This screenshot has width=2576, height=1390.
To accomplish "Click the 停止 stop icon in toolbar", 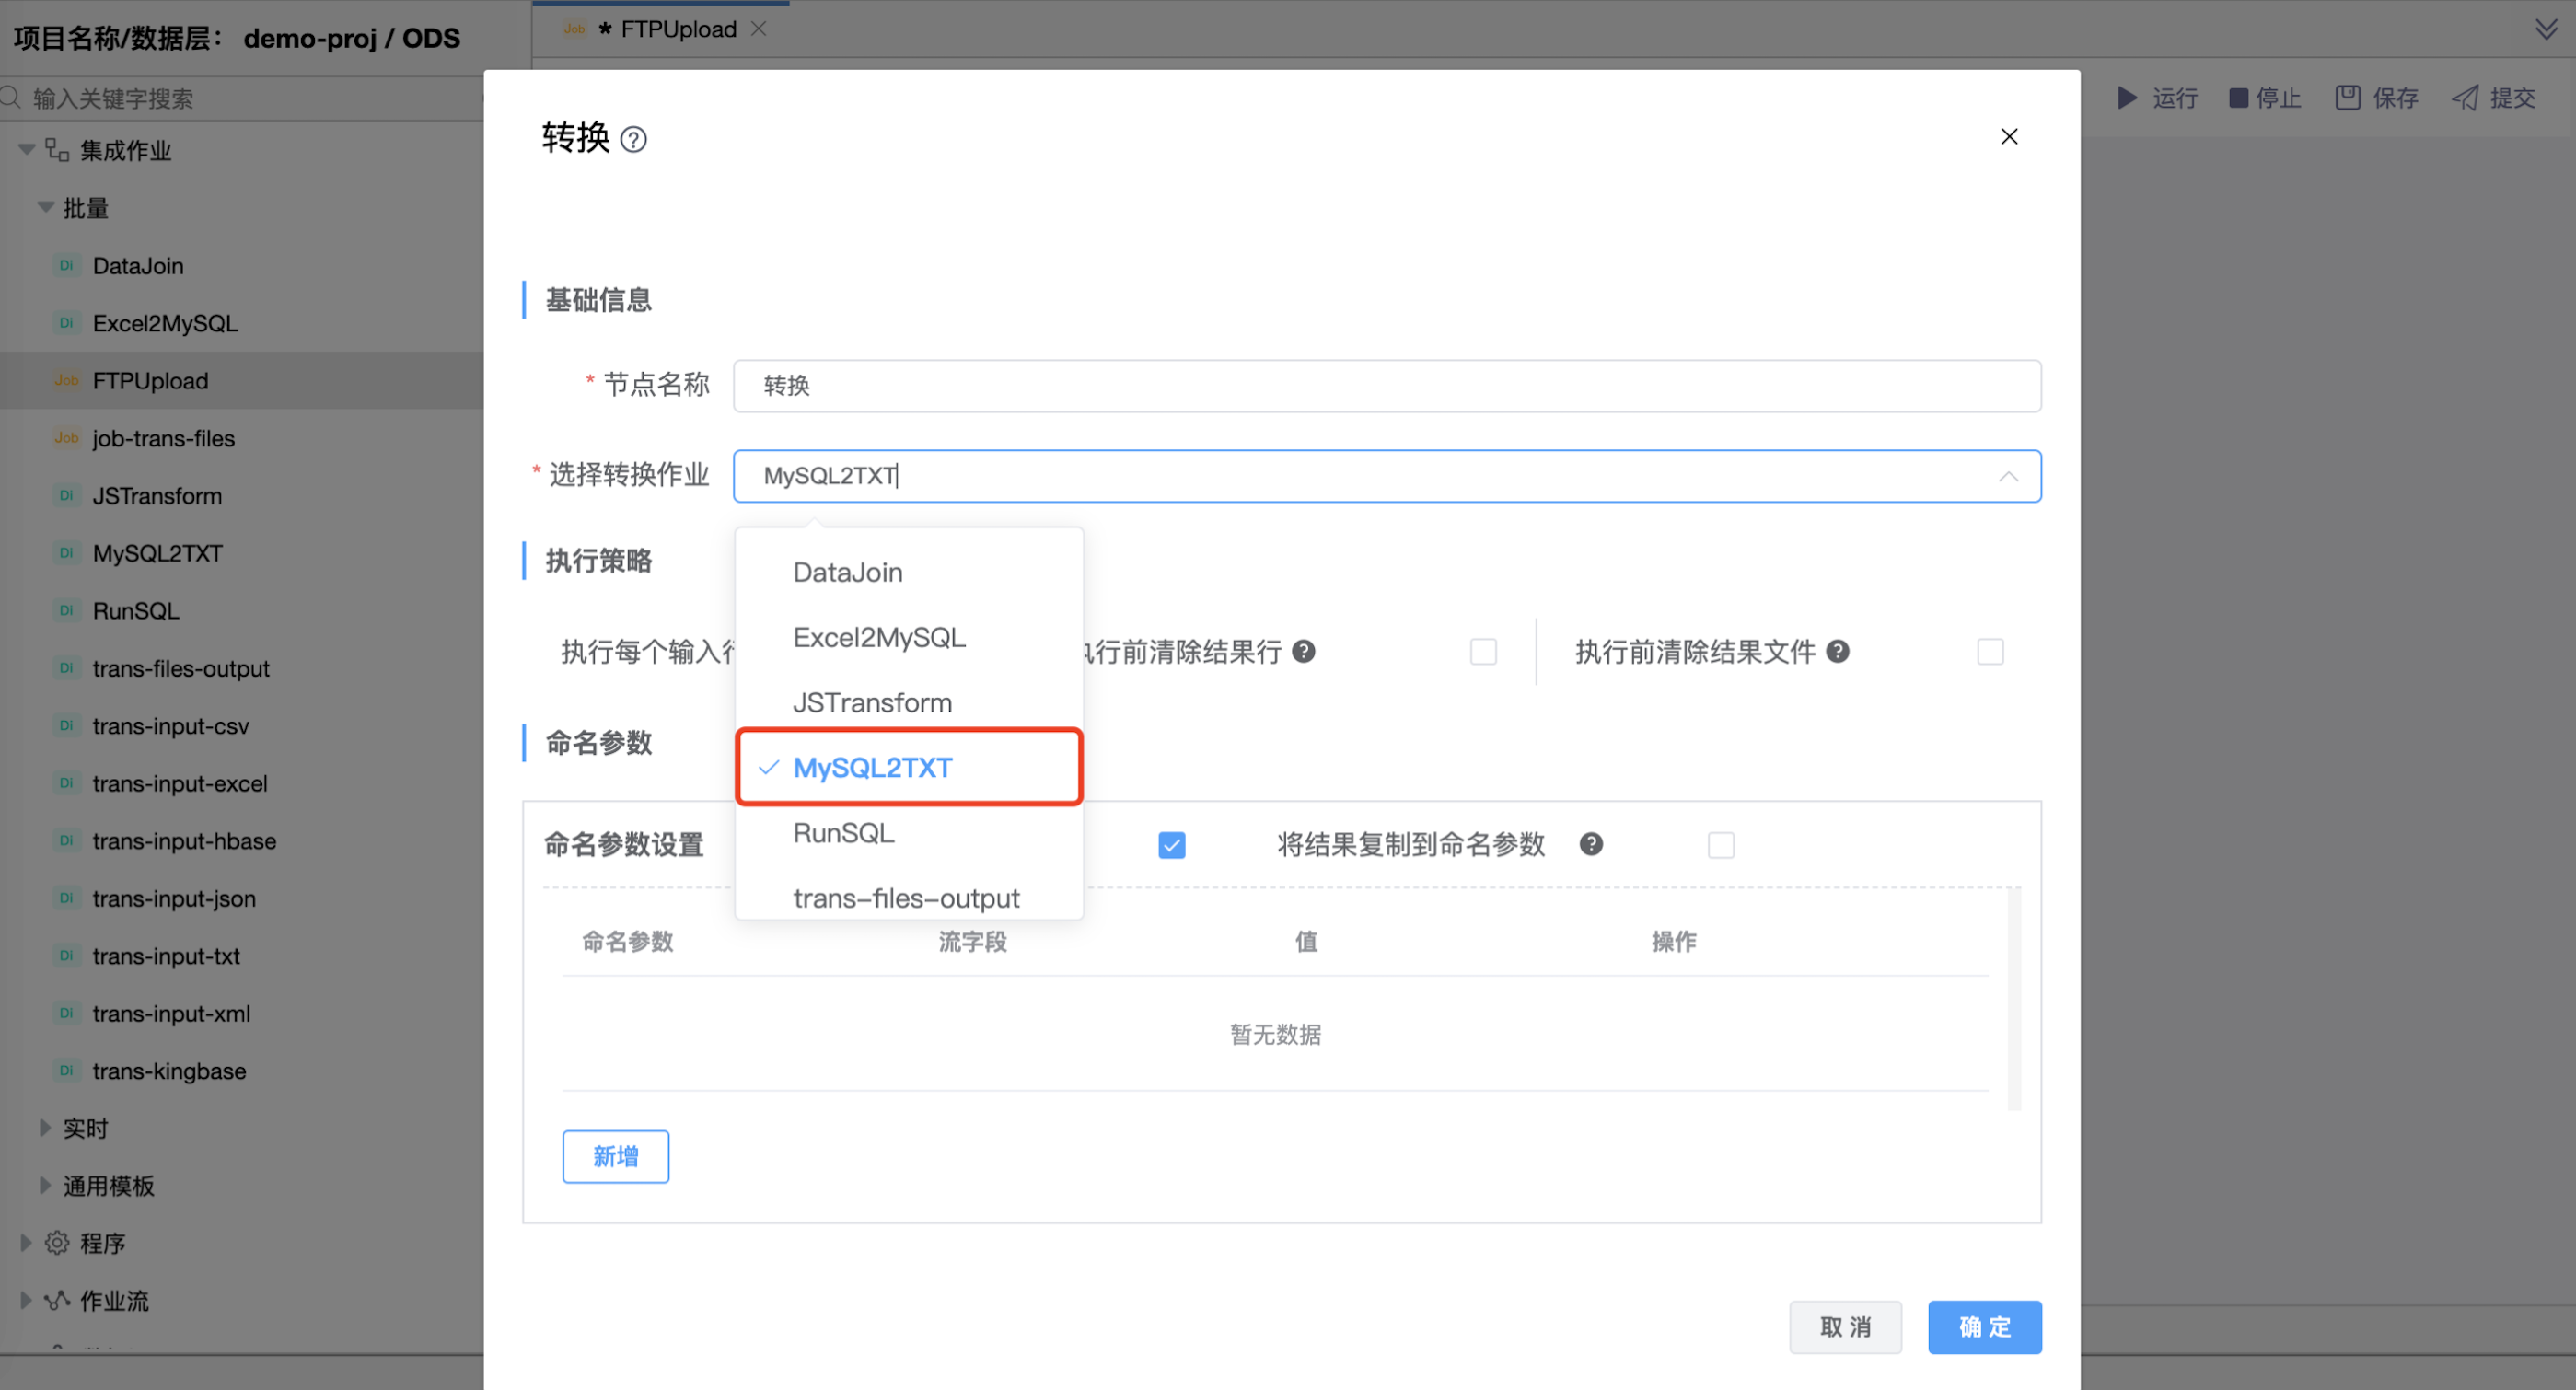I will (2238, 98).
